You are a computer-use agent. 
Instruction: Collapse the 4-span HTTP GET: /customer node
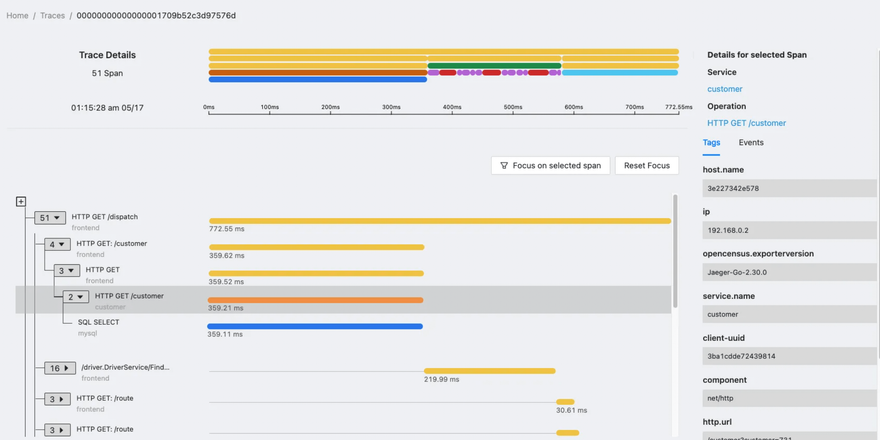pyautogui.click(x=56, y=244)
